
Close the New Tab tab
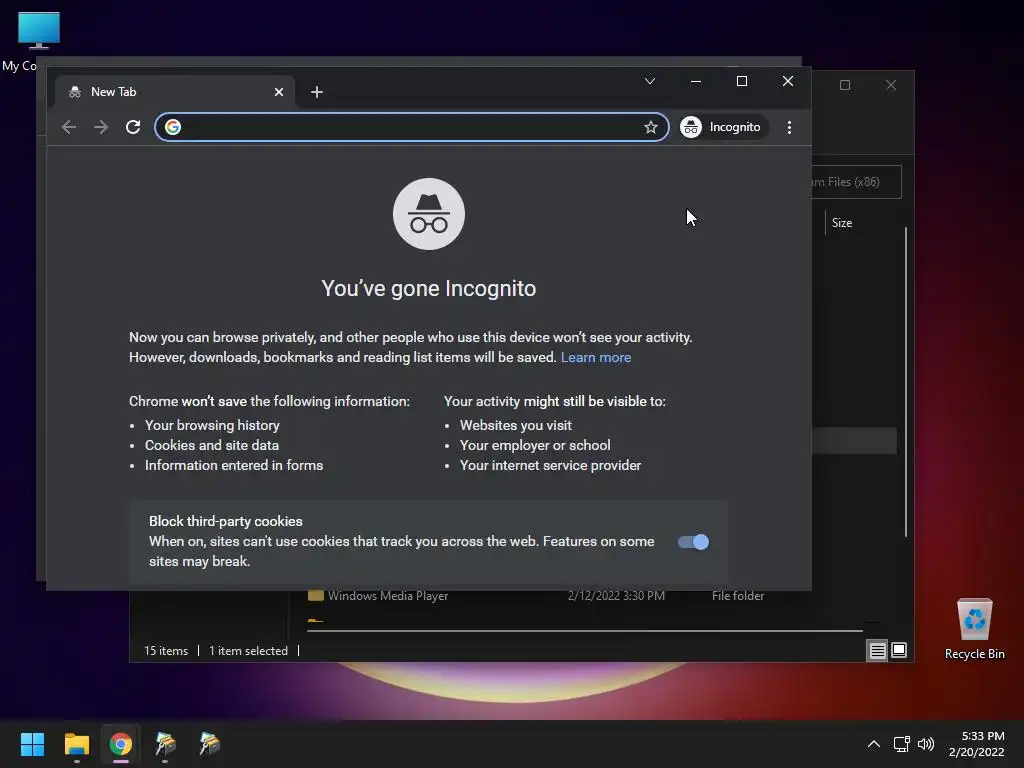click(279, 92)
